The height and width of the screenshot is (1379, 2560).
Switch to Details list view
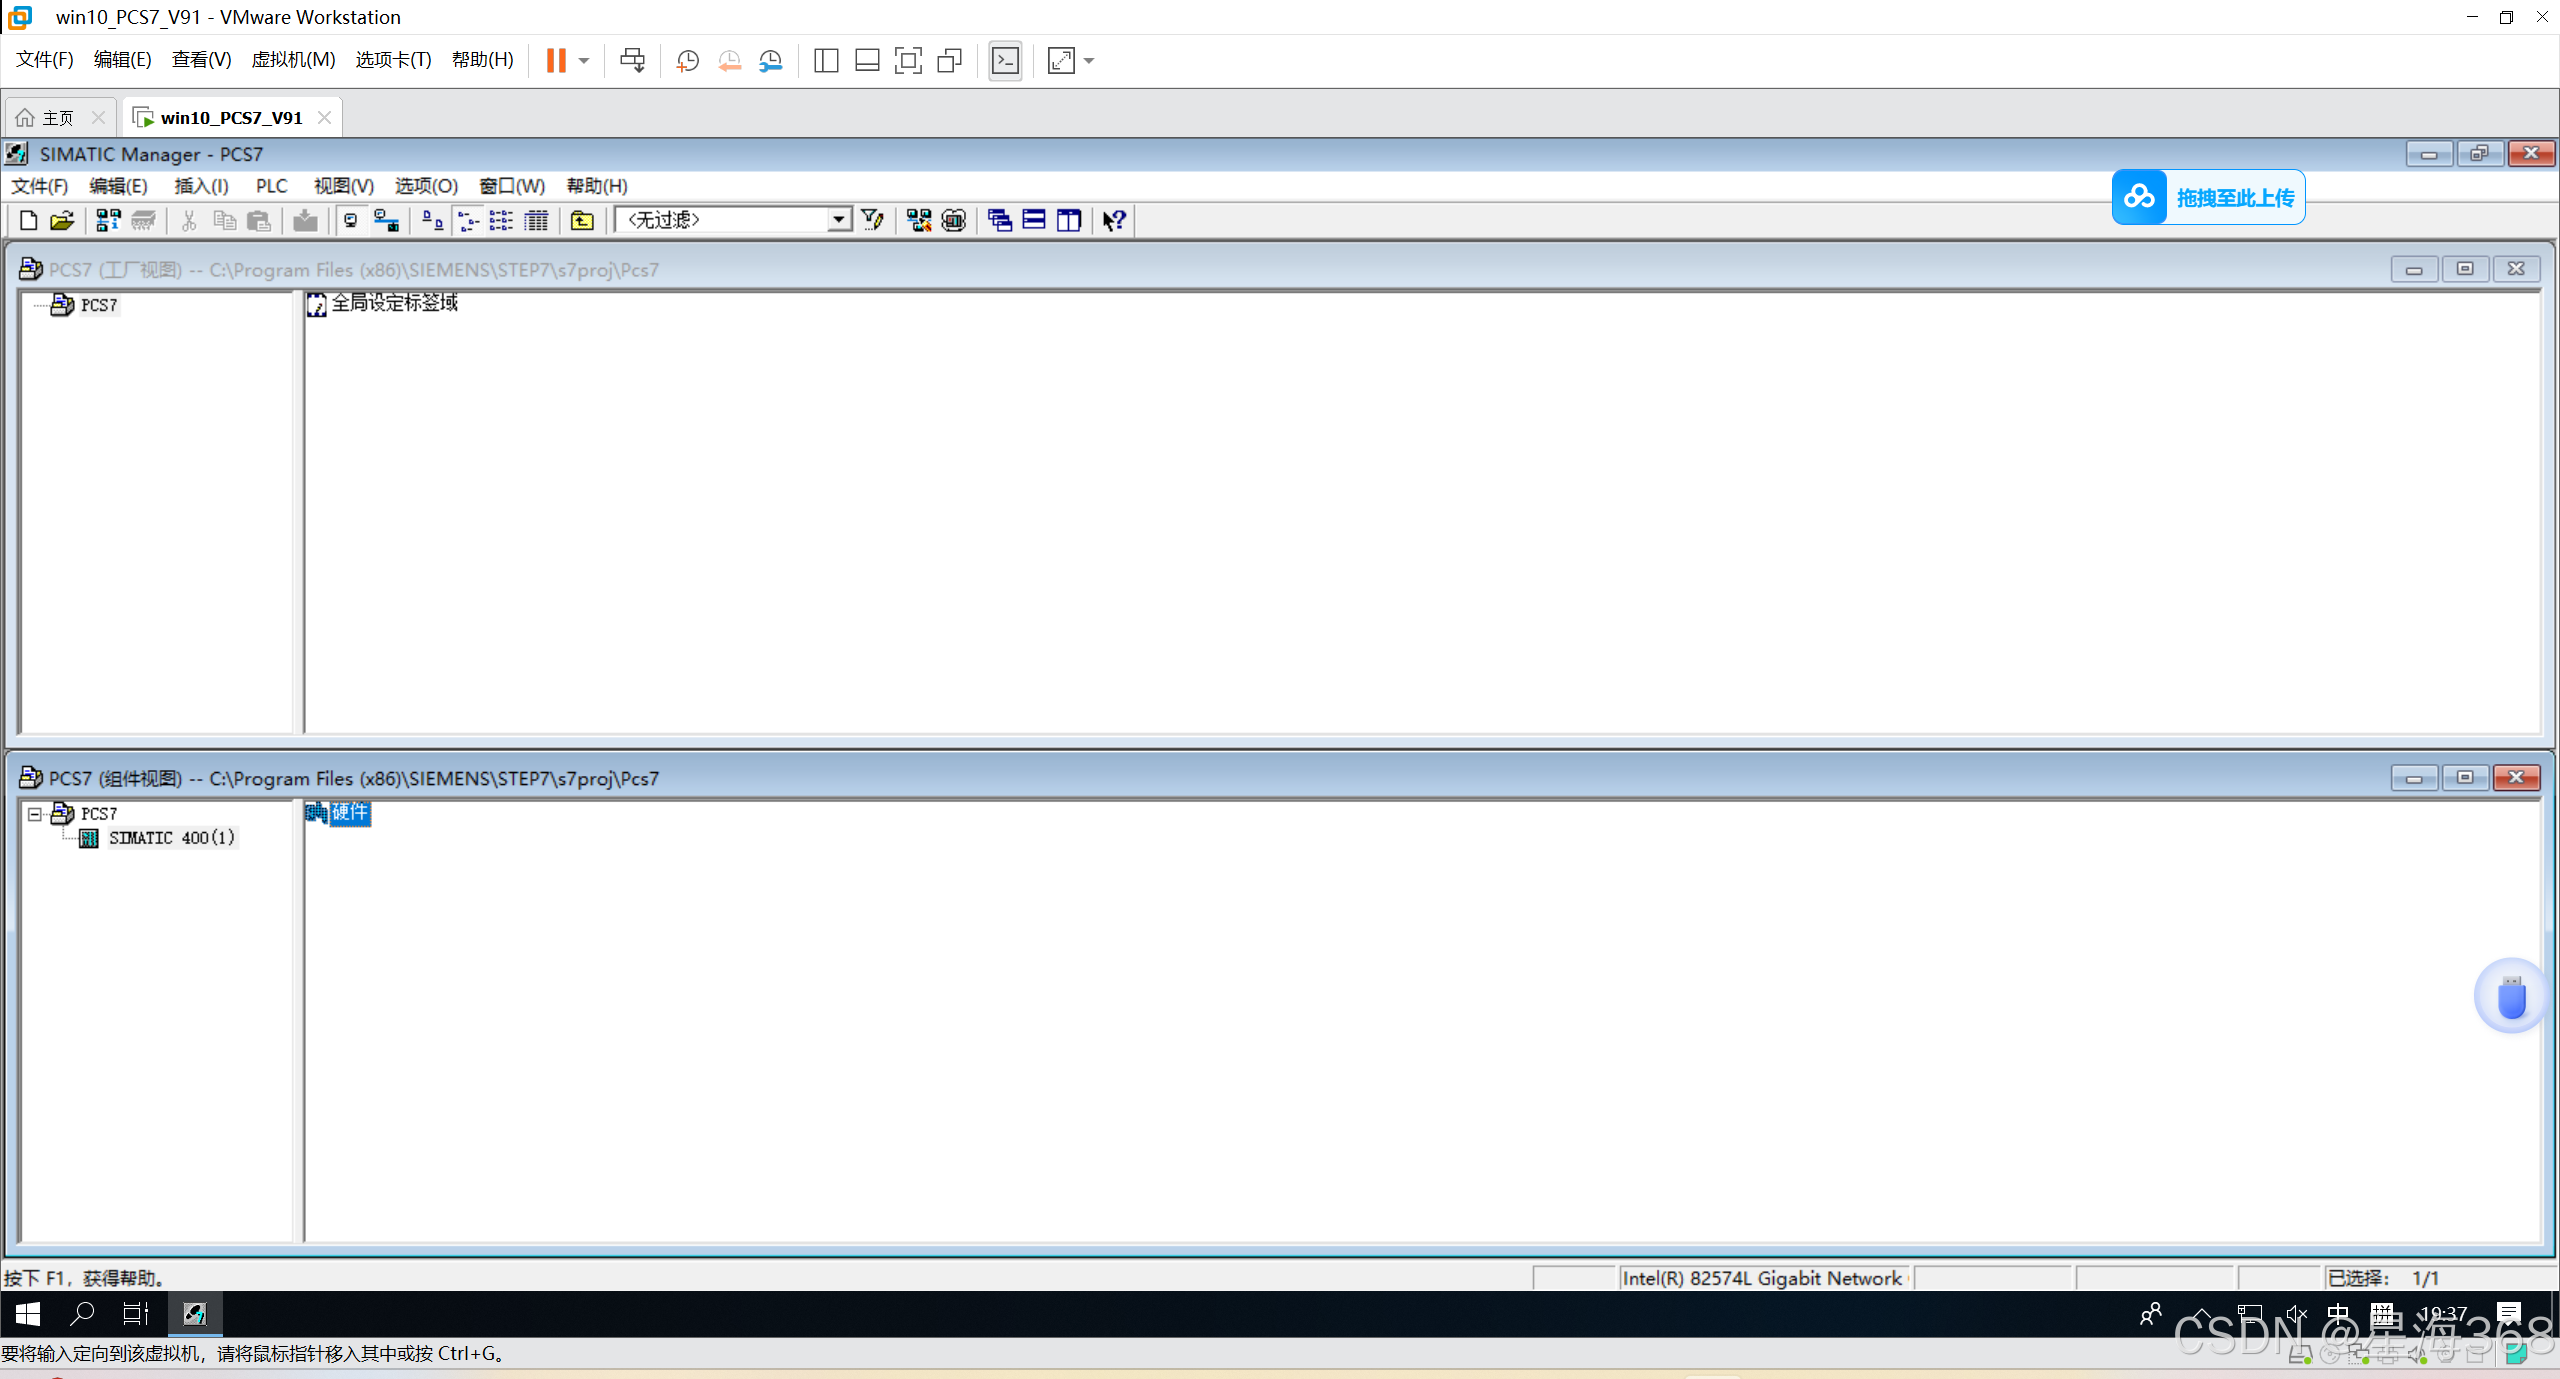point(536,220)
